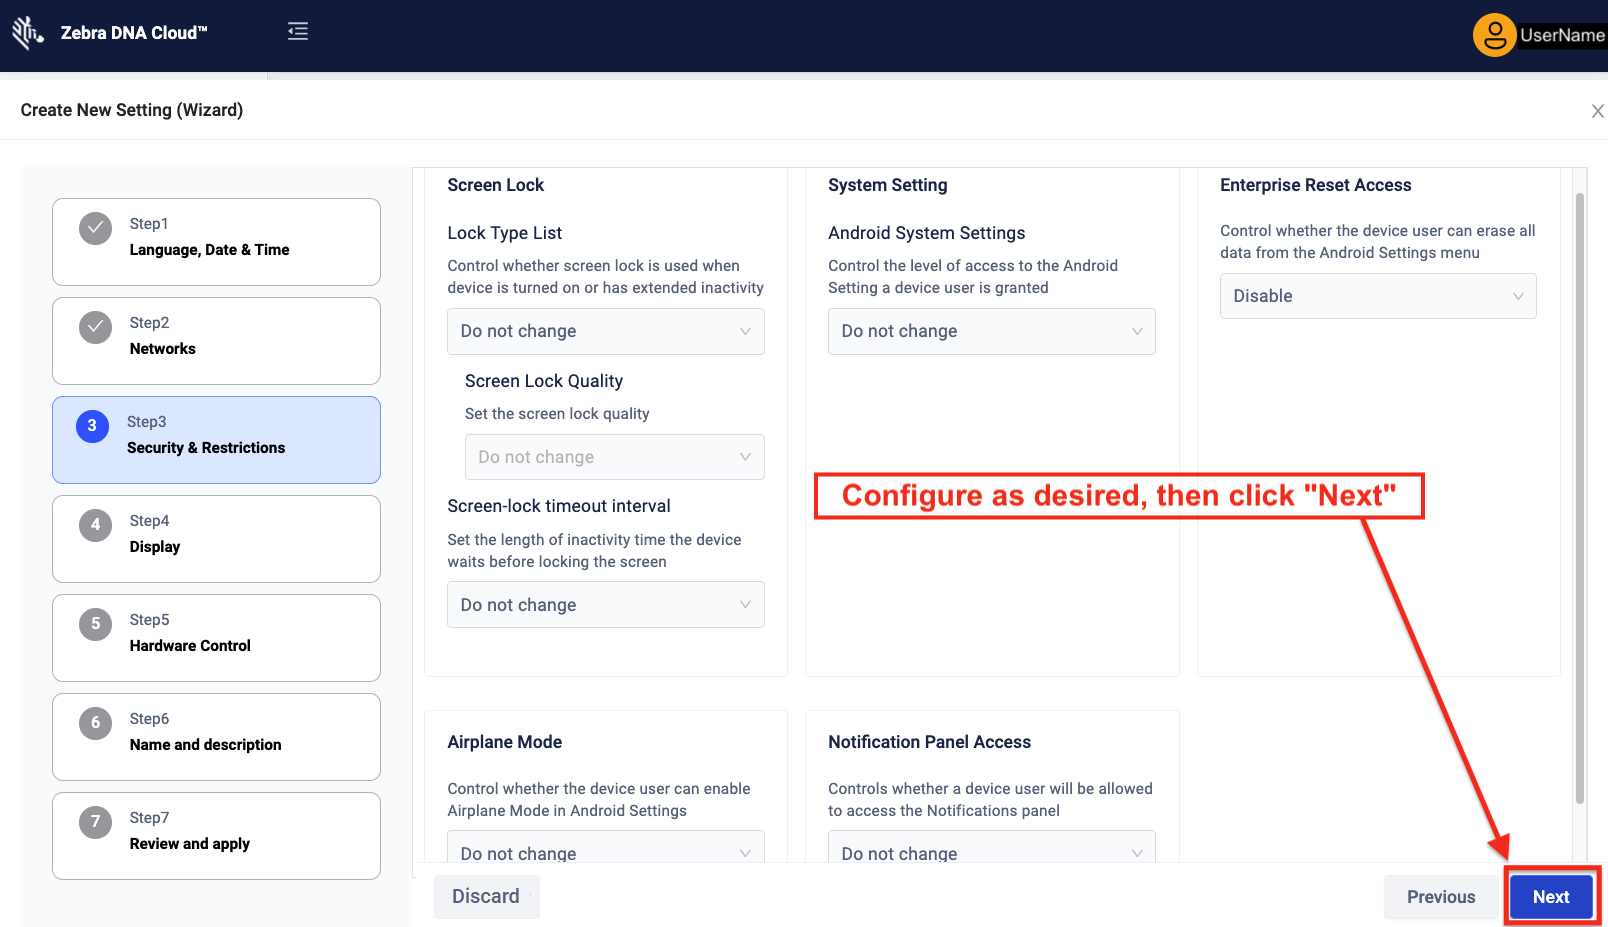Click the Step 5 number circle icon
1608x927 pixels.
(95, 624)
